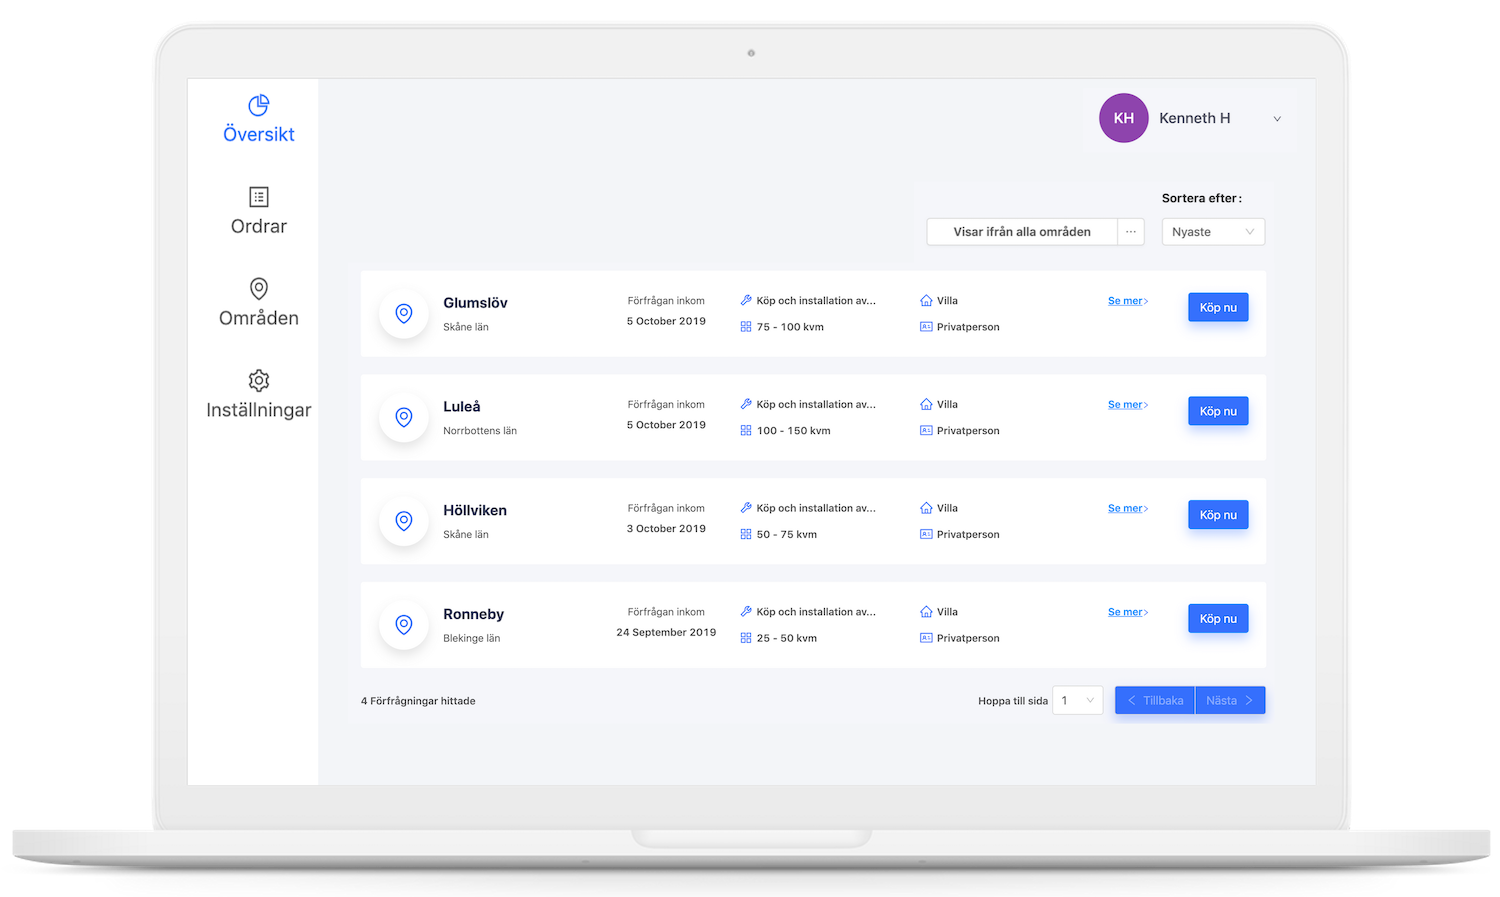Image resolution: width=1500 pixels, height=897 pixels.
Task: Expand the Kenneth H user menu chevron
Action: click(x=1277, y=119)
